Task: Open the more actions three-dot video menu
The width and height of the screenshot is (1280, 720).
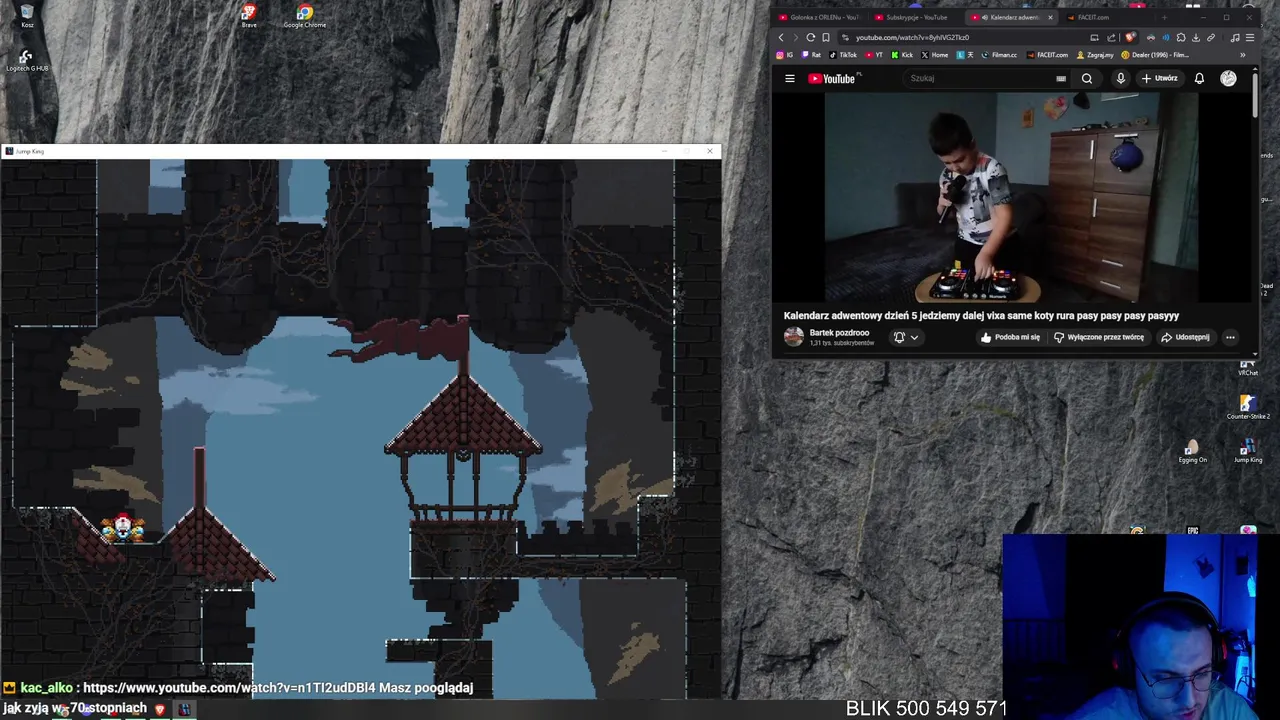Action: 1230,337
